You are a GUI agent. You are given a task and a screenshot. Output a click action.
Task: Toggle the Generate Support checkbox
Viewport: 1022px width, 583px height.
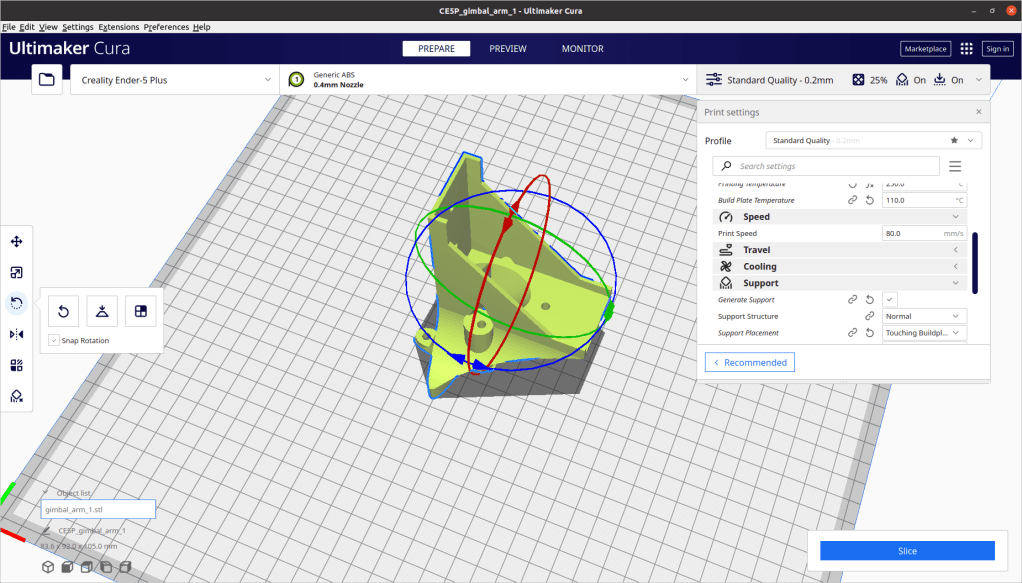[x=890, y=300]
